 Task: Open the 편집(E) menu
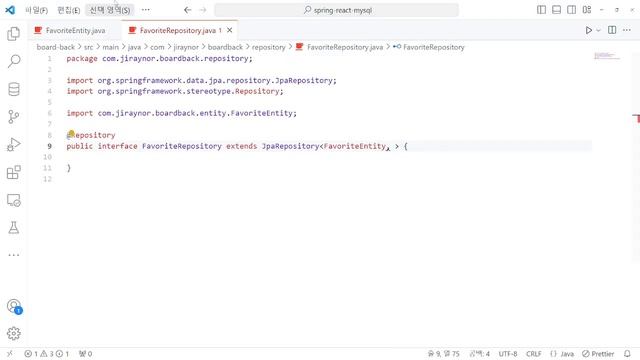click(68, 10)
